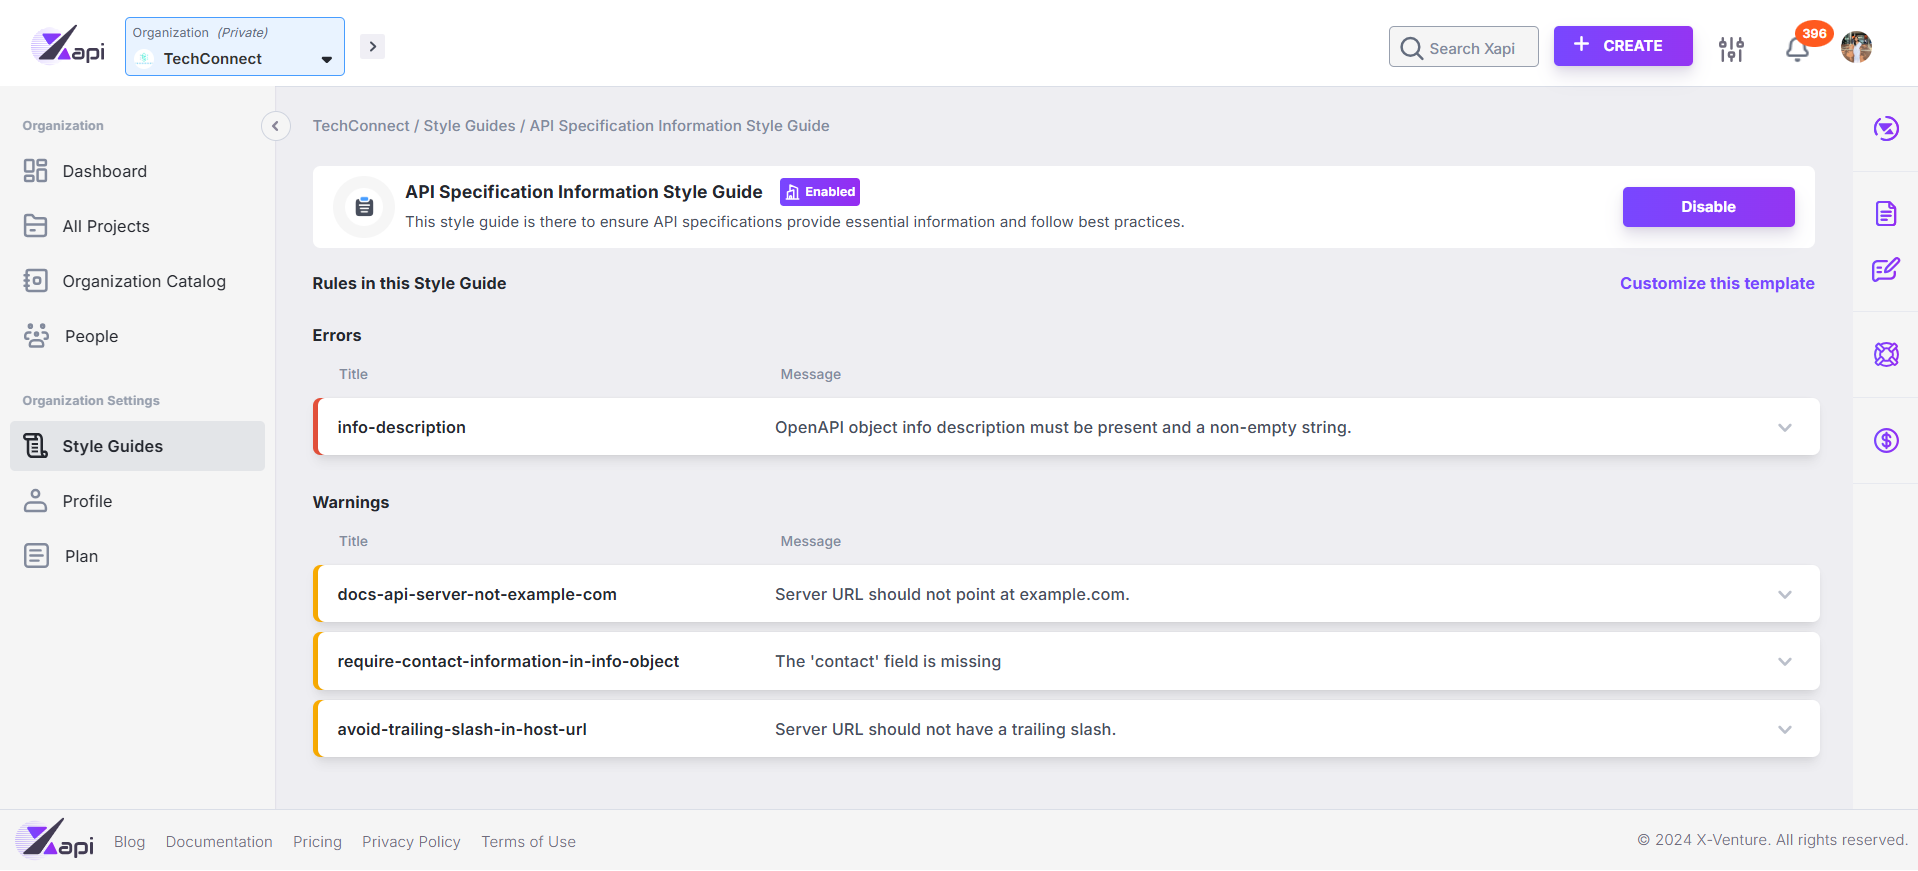Click Customize this template link

click(1717, 283)
